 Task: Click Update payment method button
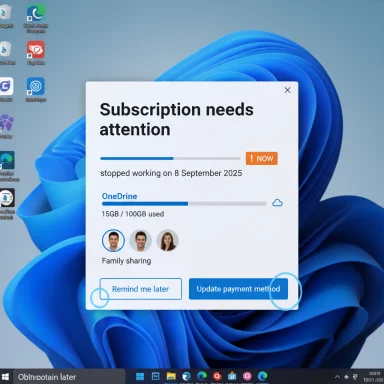pyautogui.click(x=238, y=289)
